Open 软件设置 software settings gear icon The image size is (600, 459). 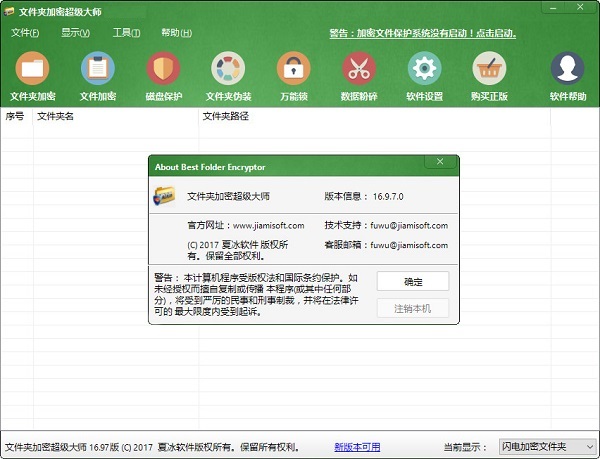tap(424, 70)
